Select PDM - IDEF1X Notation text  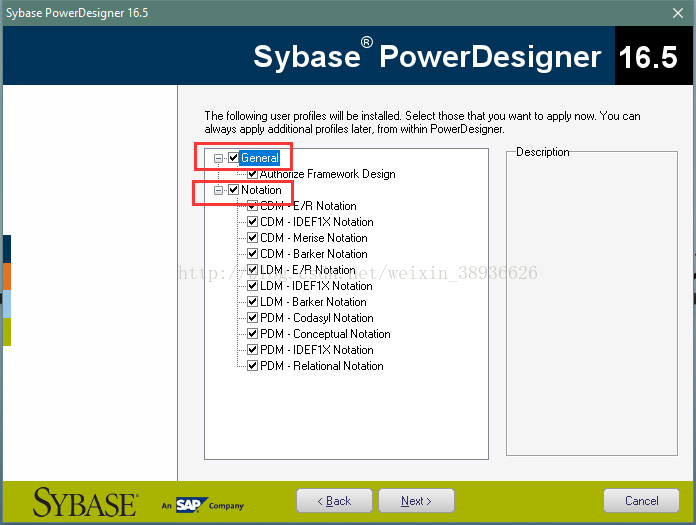(317, 349)
